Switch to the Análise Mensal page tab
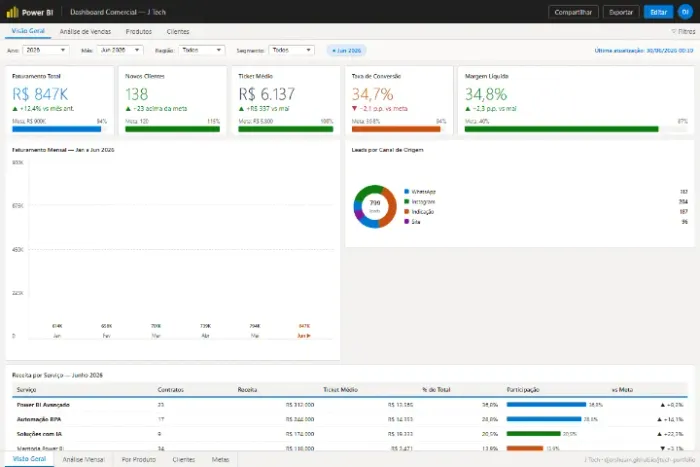Image resolution: width=700 pixels, height=467 pixels. (x=83, y=459)
